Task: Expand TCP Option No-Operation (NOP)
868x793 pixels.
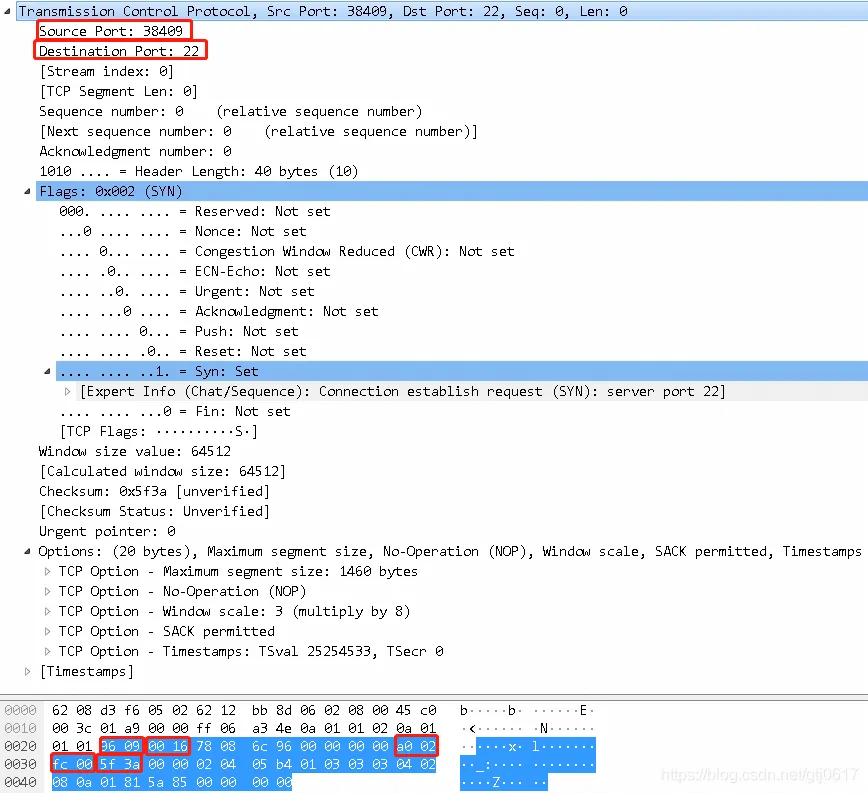Action: pyautogui.click(x=48, y=592)
